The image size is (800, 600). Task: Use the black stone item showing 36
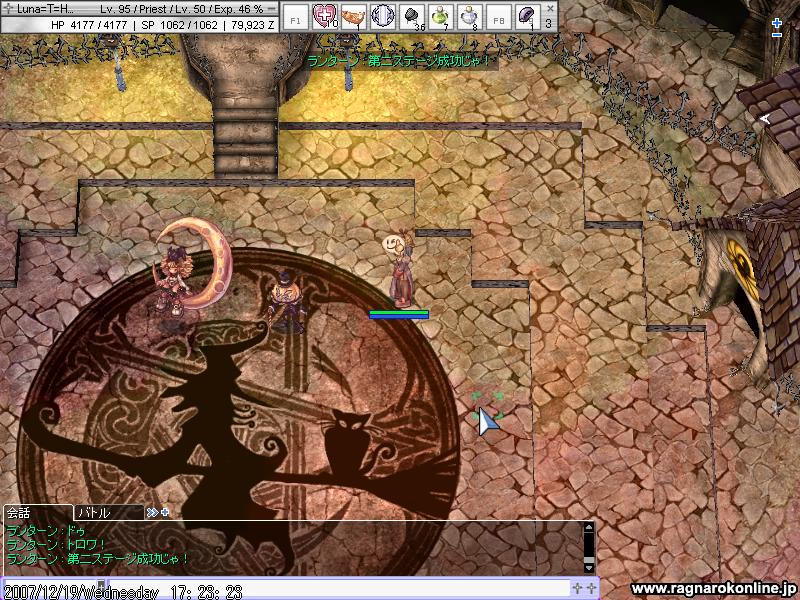pyautogui.click(x=412, y=16)
